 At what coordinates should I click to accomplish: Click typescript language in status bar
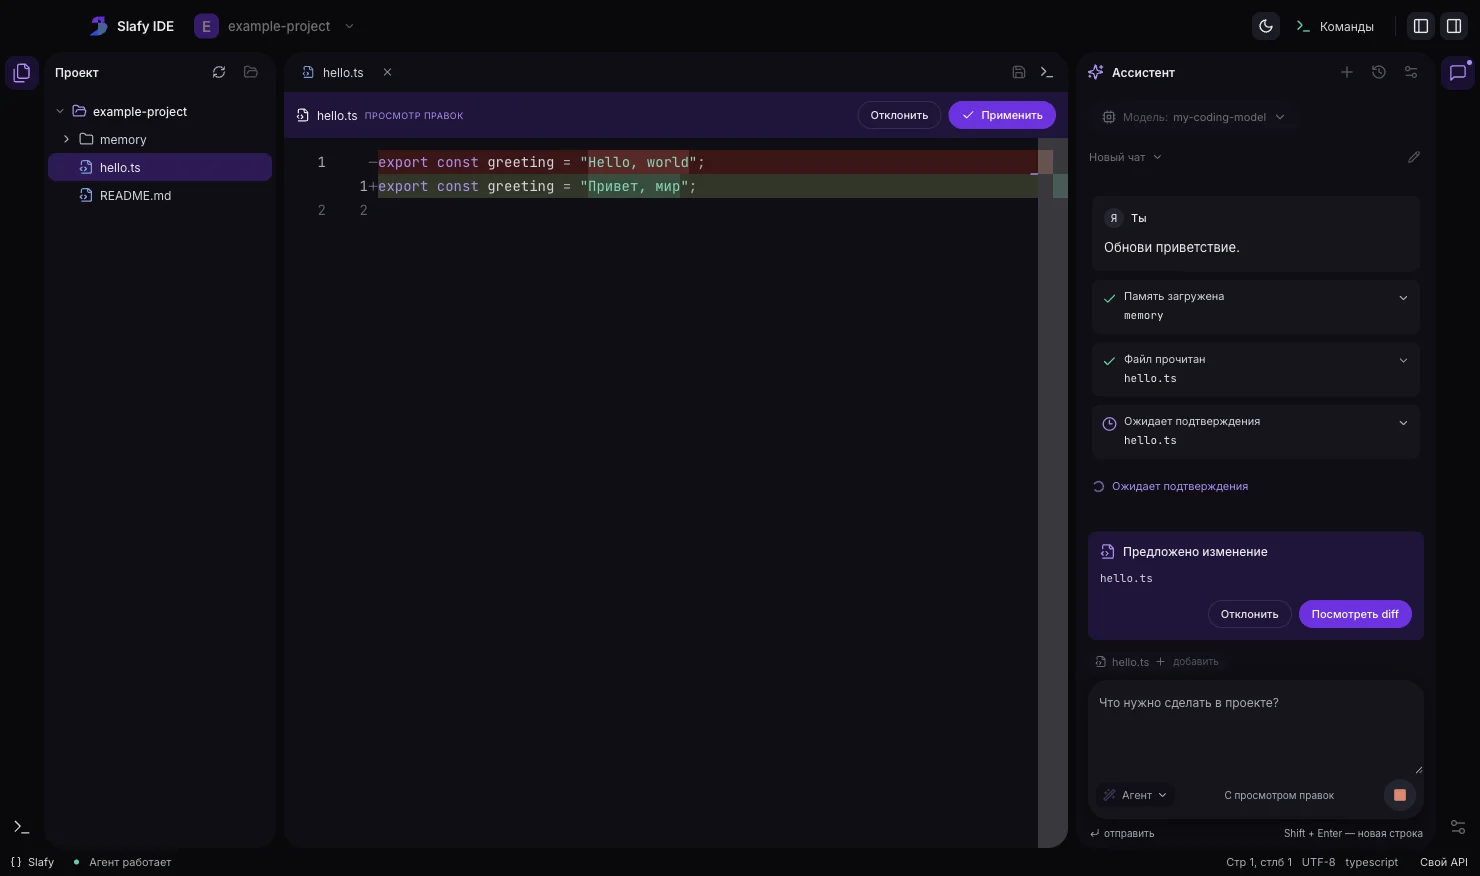(x=1371, y=862)
